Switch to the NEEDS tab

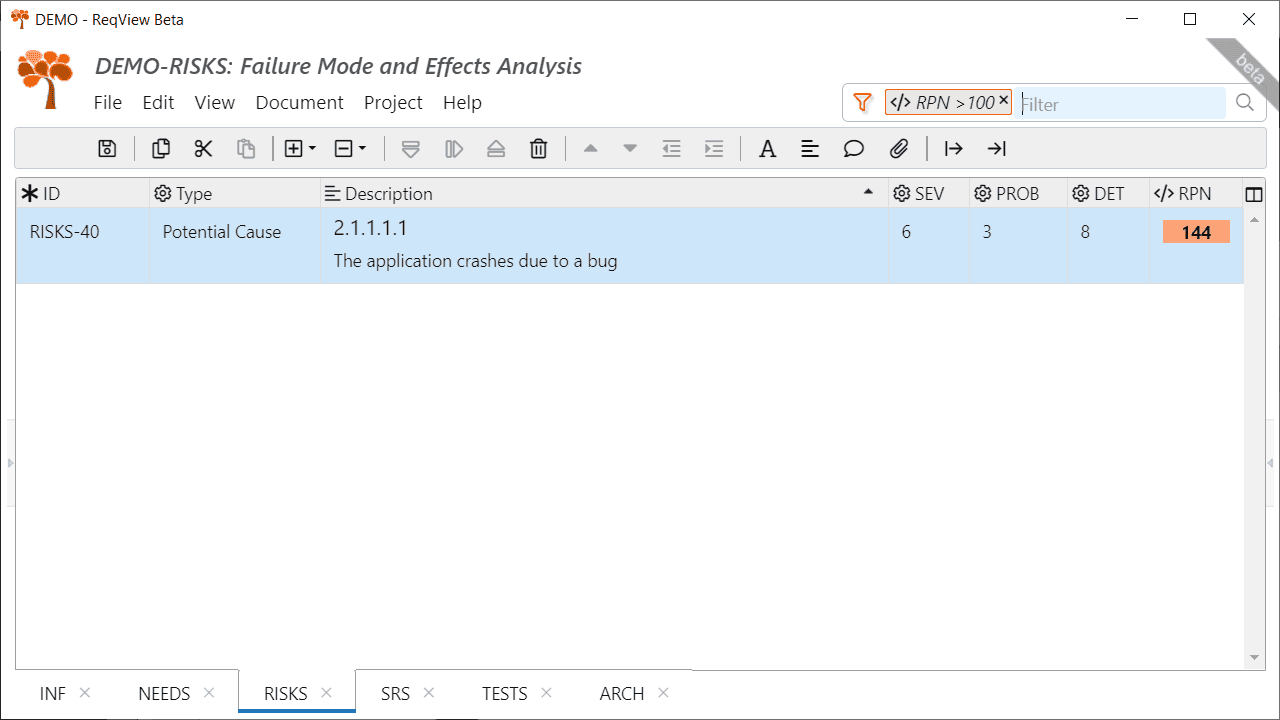point(164,694)
